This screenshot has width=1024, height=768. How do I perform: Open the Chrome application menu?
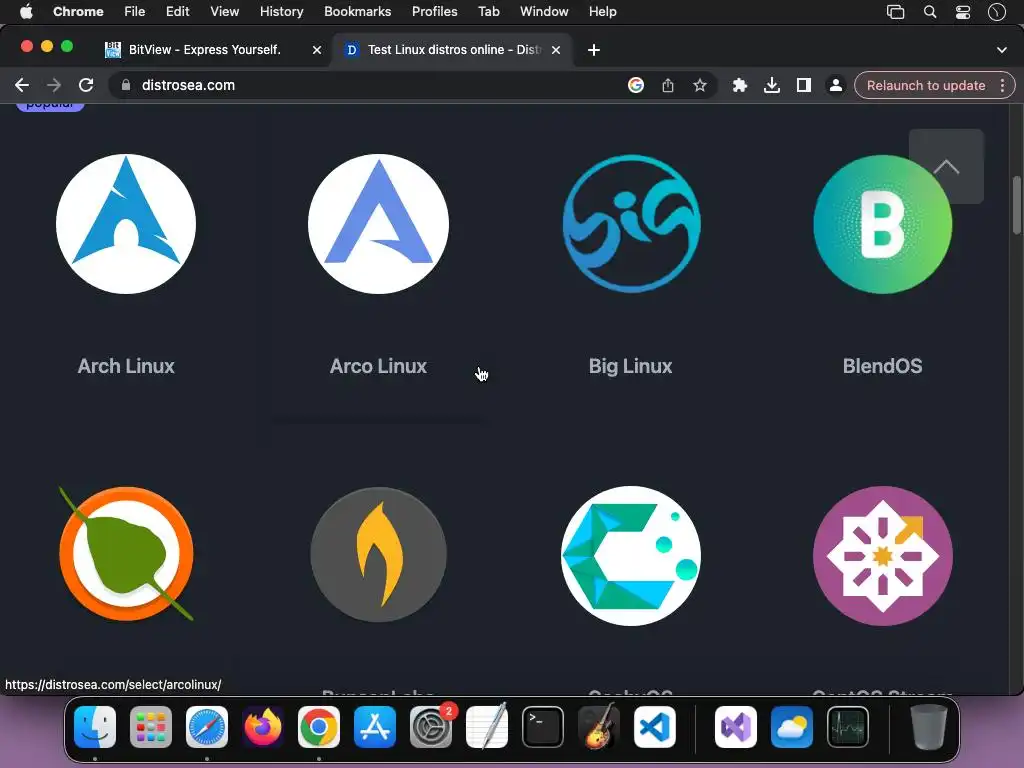(78, 12)
